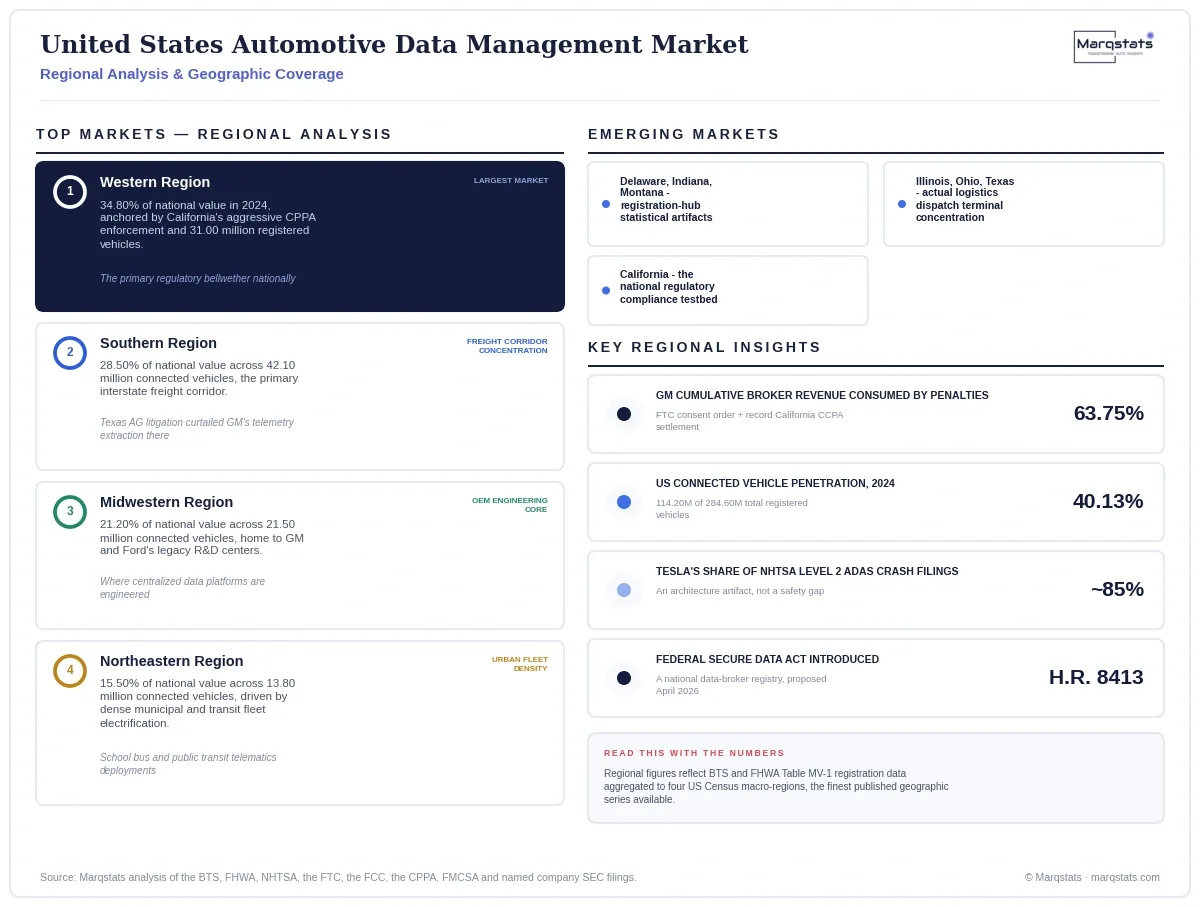This screenshot has height=907, width=1200.
Task: Click the FEDERAL SECURE DATA ACT INTRODUCED title
Action: point(767,659)
